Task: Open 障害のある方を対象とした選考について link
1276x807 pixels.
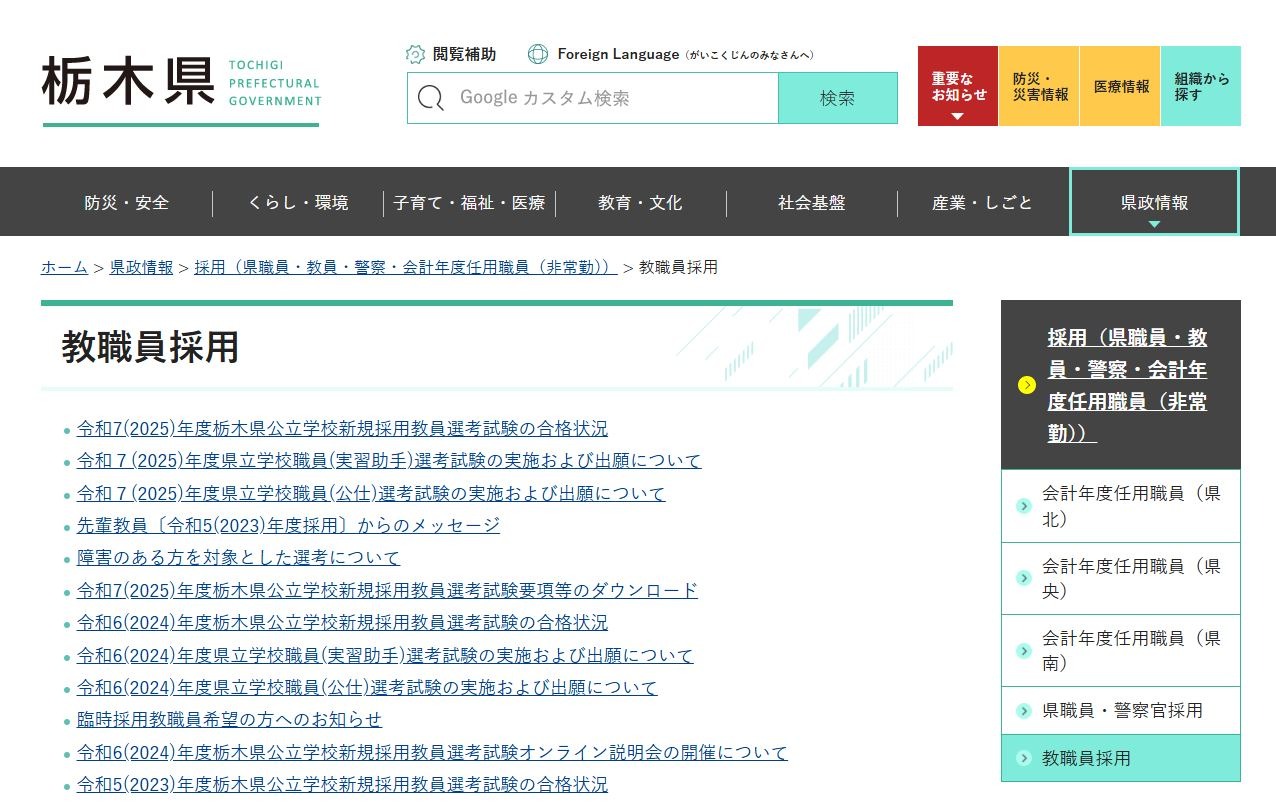Action: pos(238,558)
